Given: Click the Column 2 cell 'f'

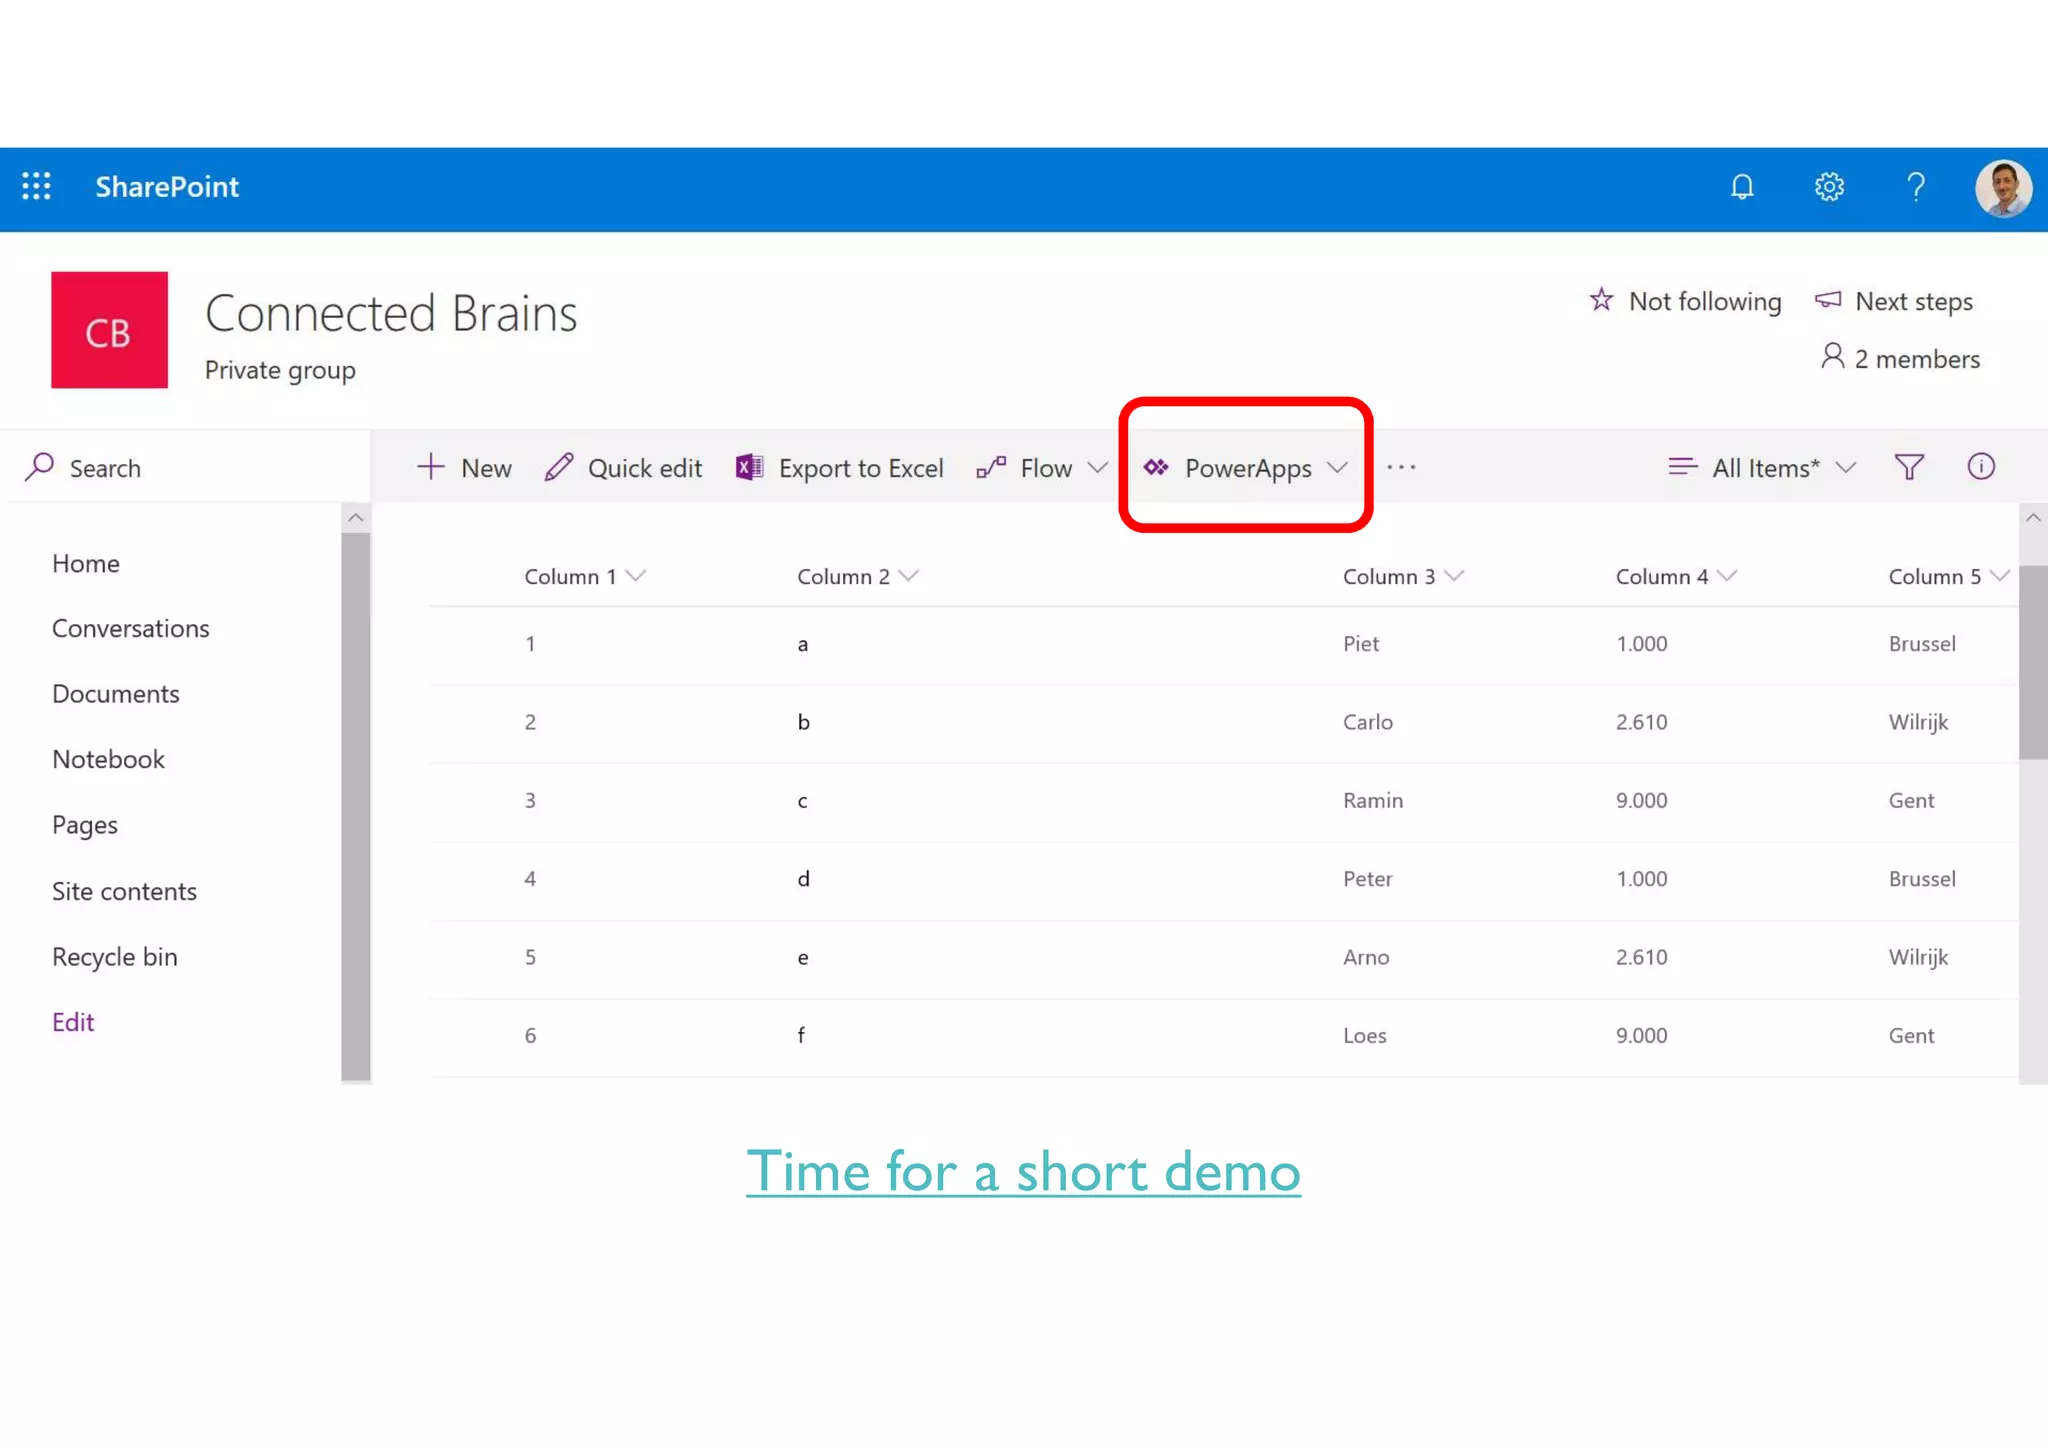Looking at the screenshot, I should tap(801, 1036).
